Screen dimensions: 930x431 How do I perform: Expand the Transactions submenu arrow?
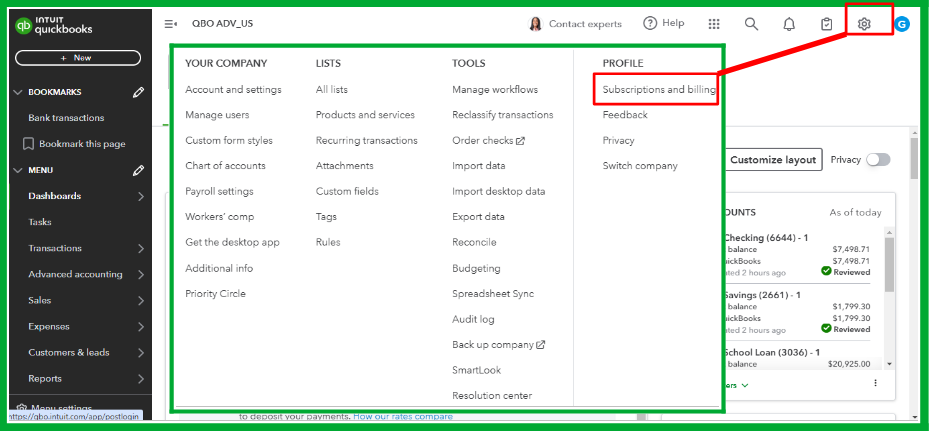pos(140,248)
